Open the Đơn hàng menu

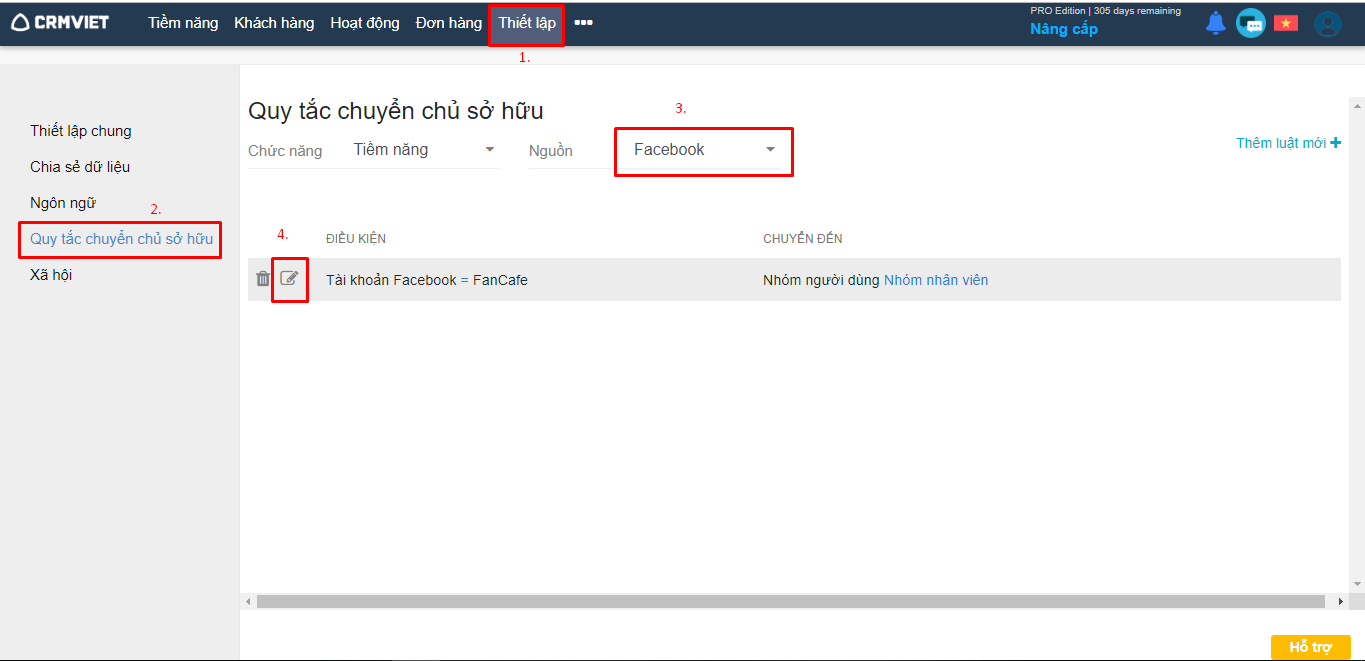449,23
